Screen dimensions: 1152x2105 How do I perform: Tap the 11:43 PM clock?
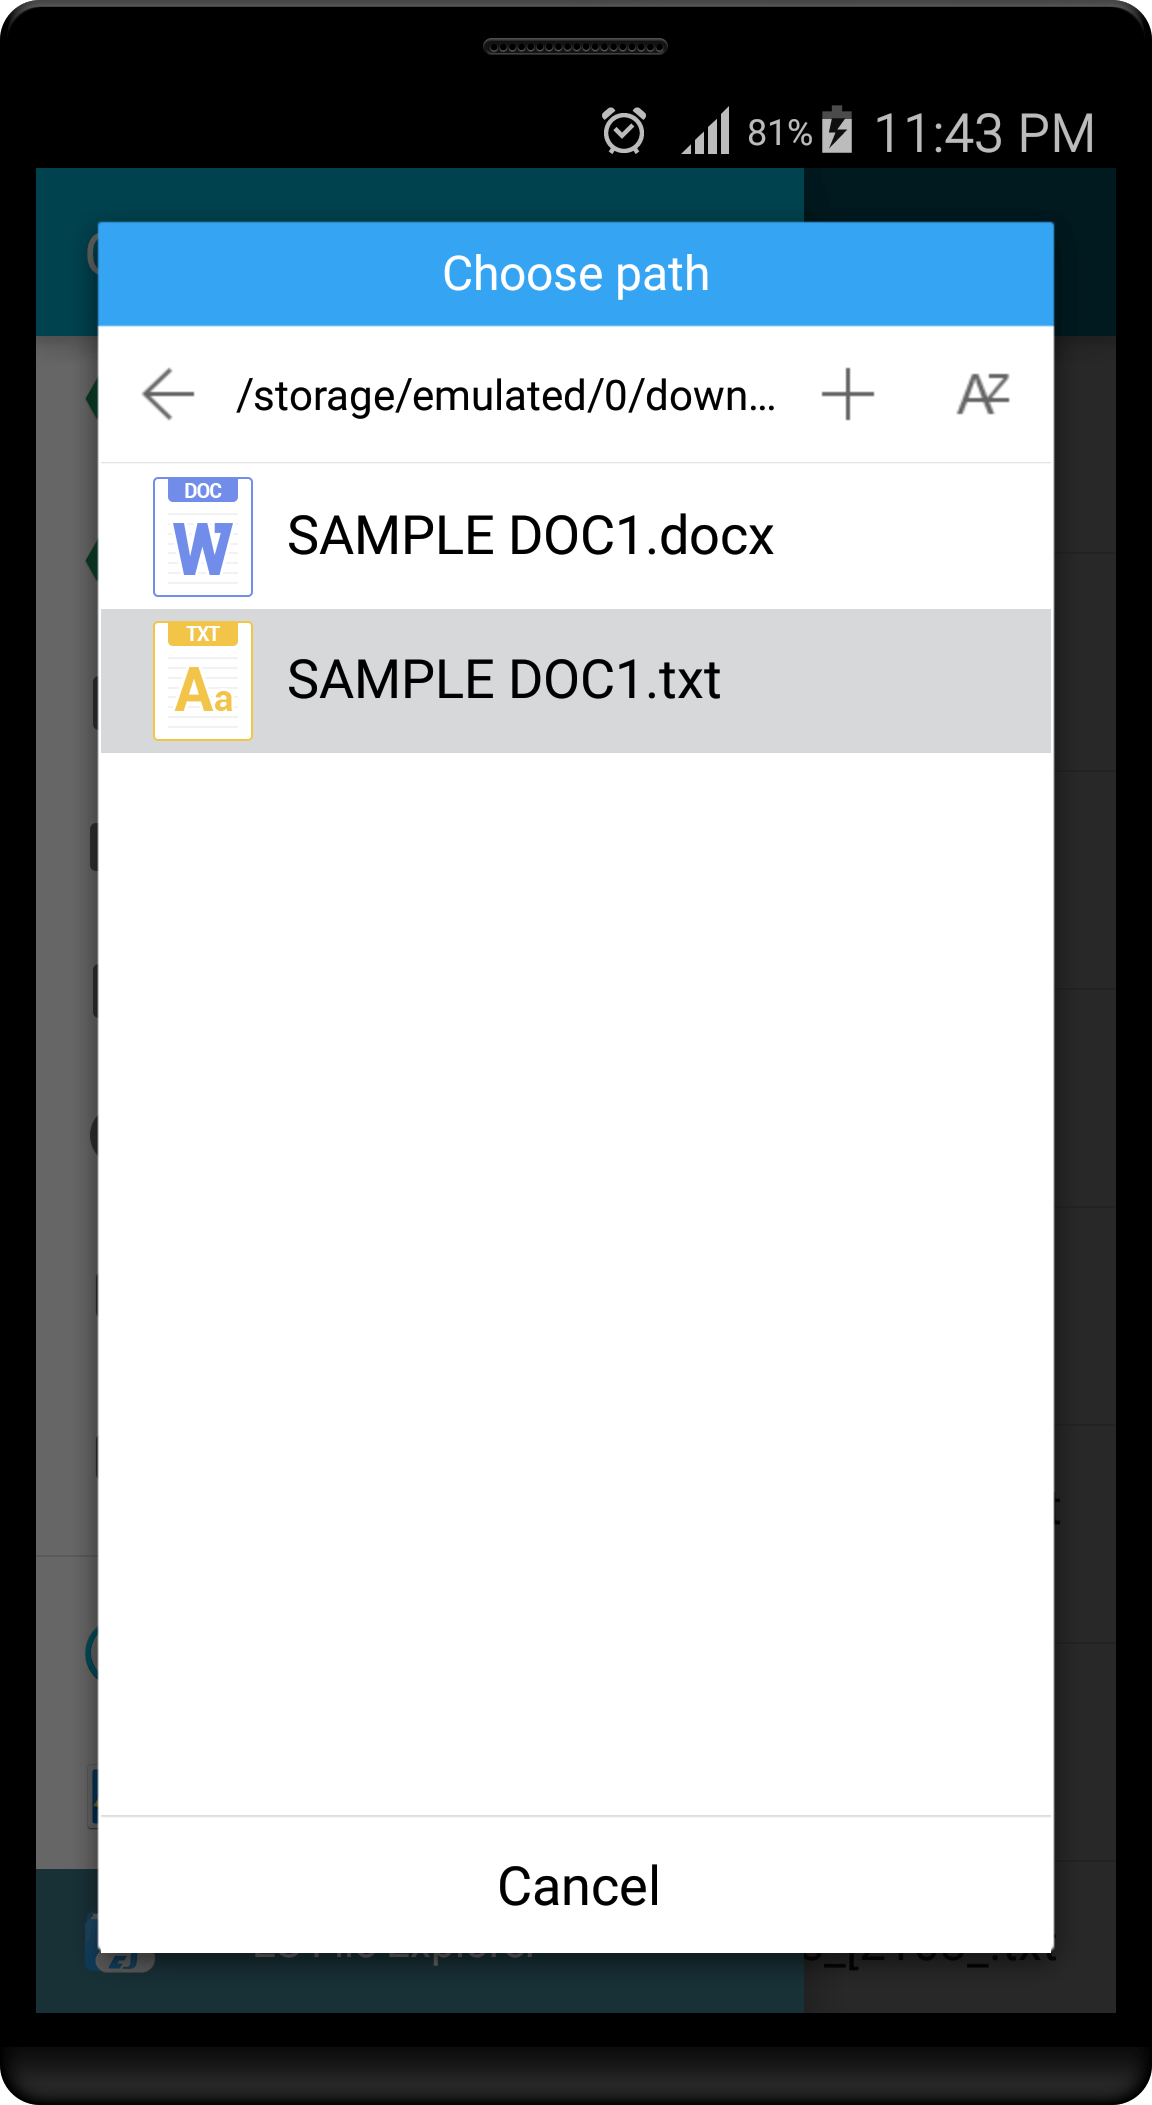click(985, 133)
